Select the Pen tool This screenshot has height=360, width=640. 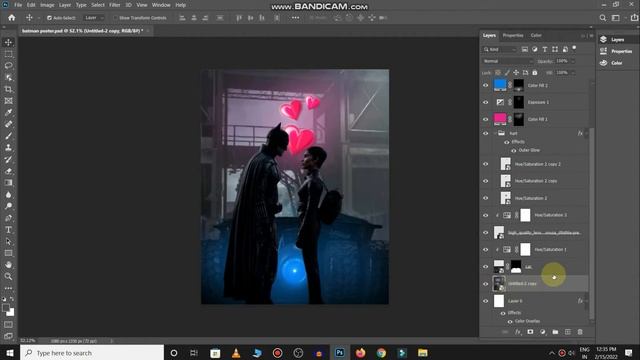tap(8, 218)
